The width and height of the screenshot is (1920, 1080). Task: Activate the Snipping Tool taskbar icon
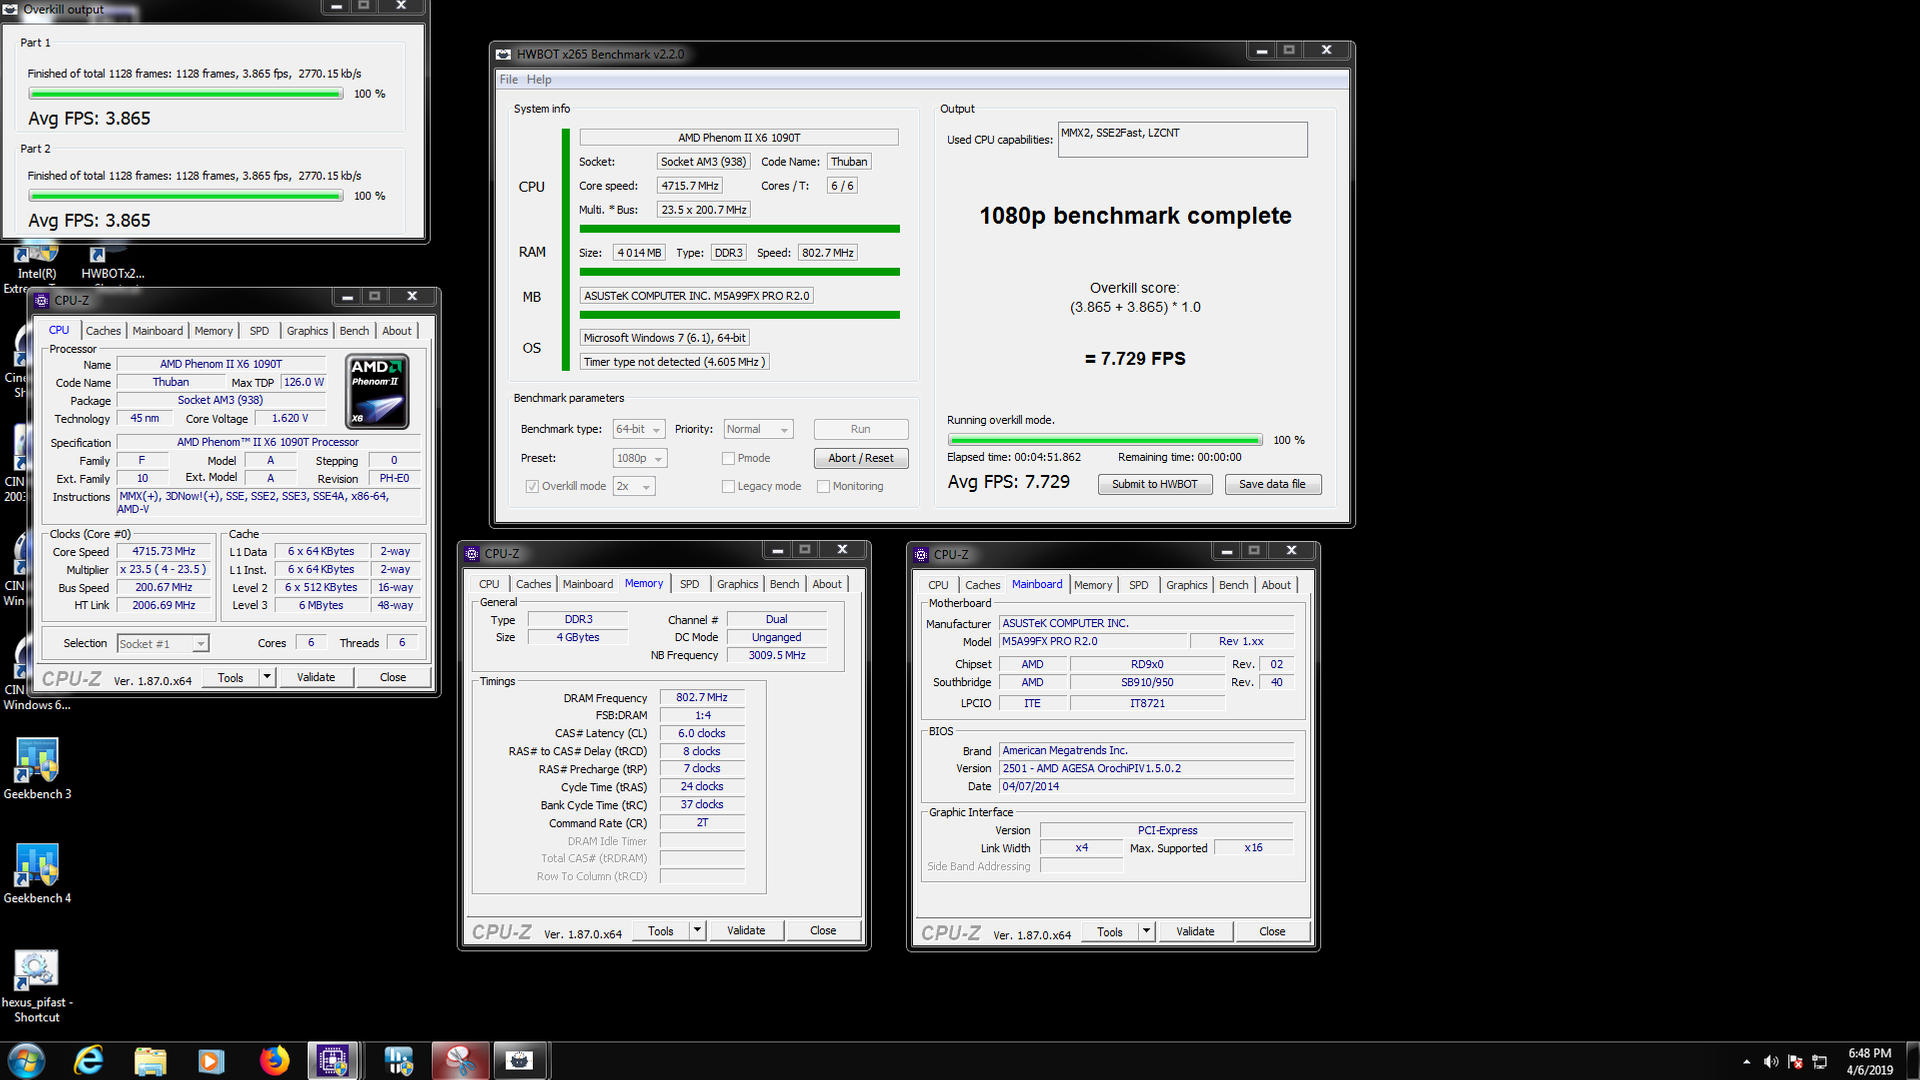point(460,1060)
